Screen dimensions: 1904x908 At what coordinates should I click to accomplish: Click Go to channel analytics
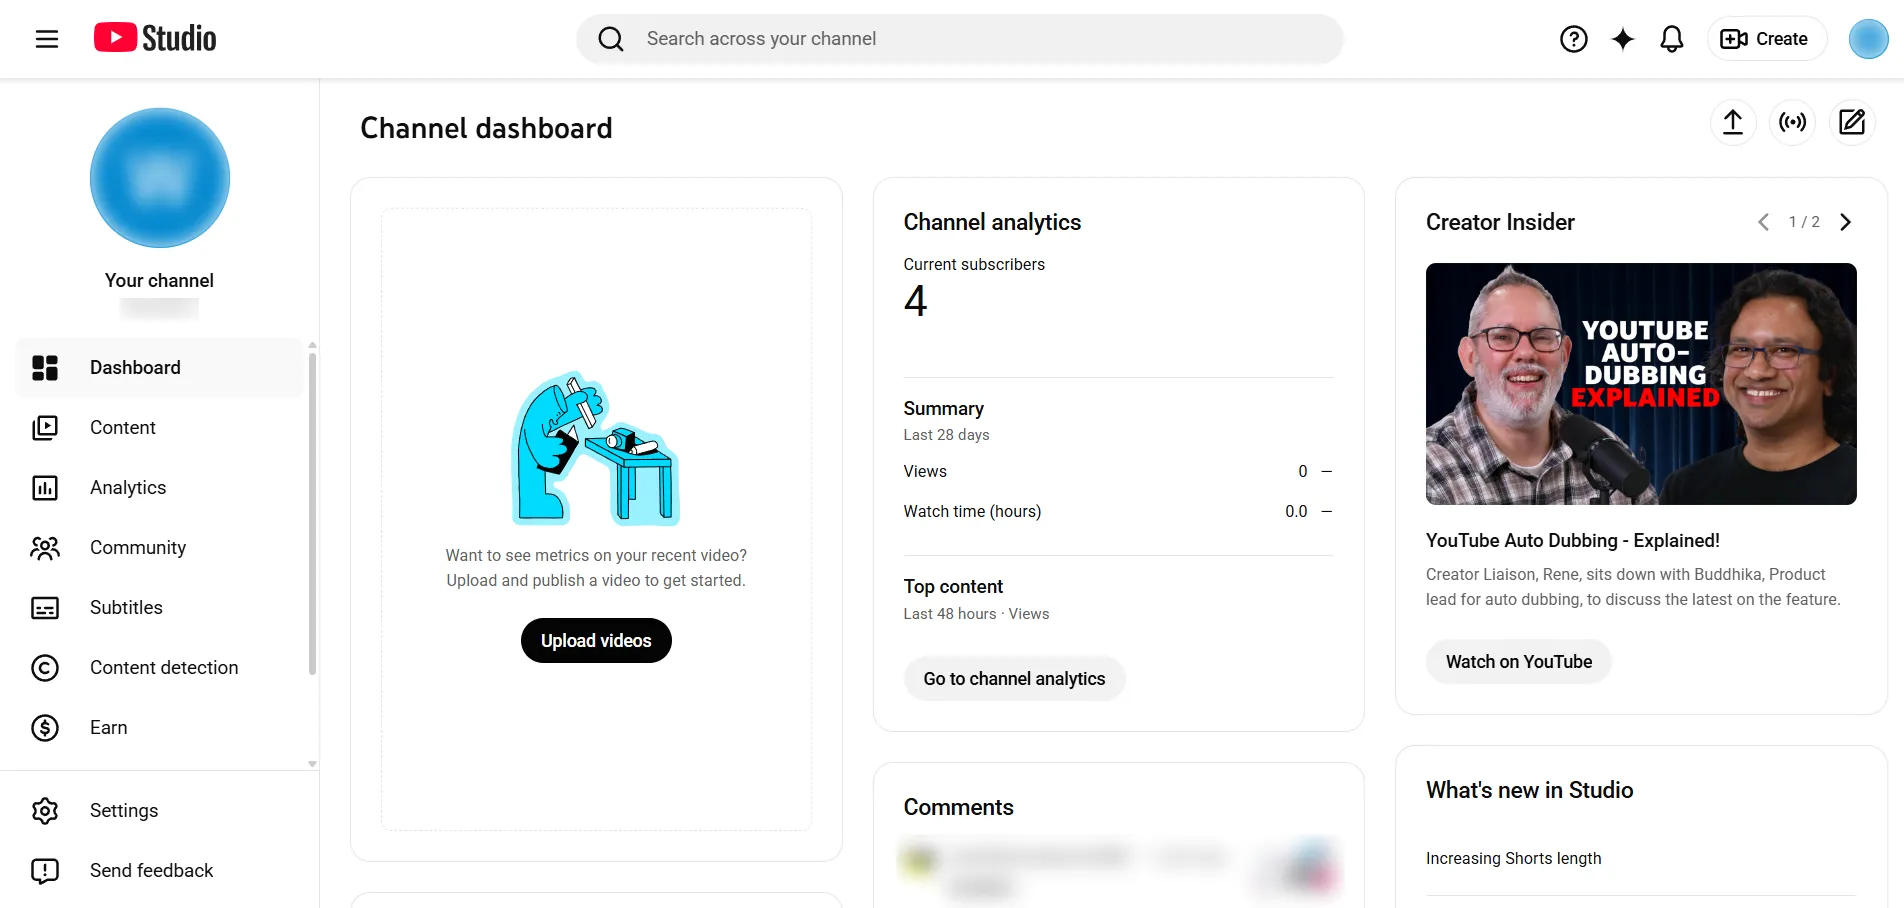tap(1014, 679)
